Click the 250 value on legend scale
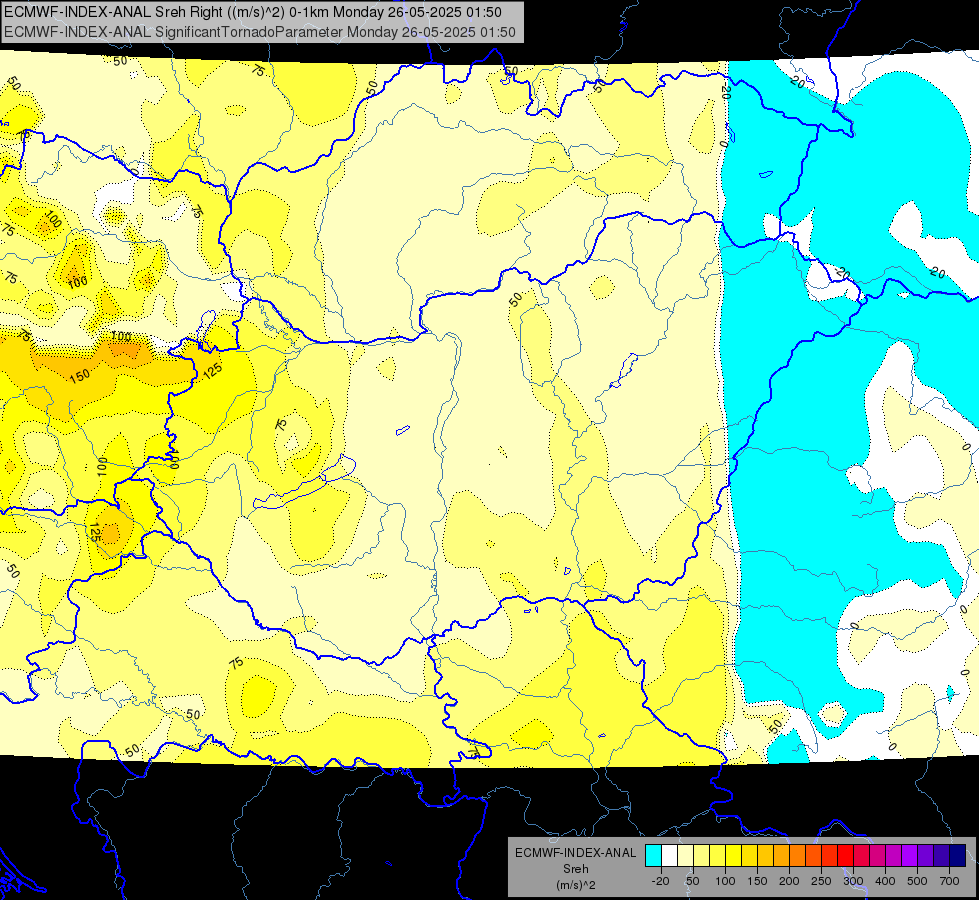The image size is (979, 900). coord(821,881)
